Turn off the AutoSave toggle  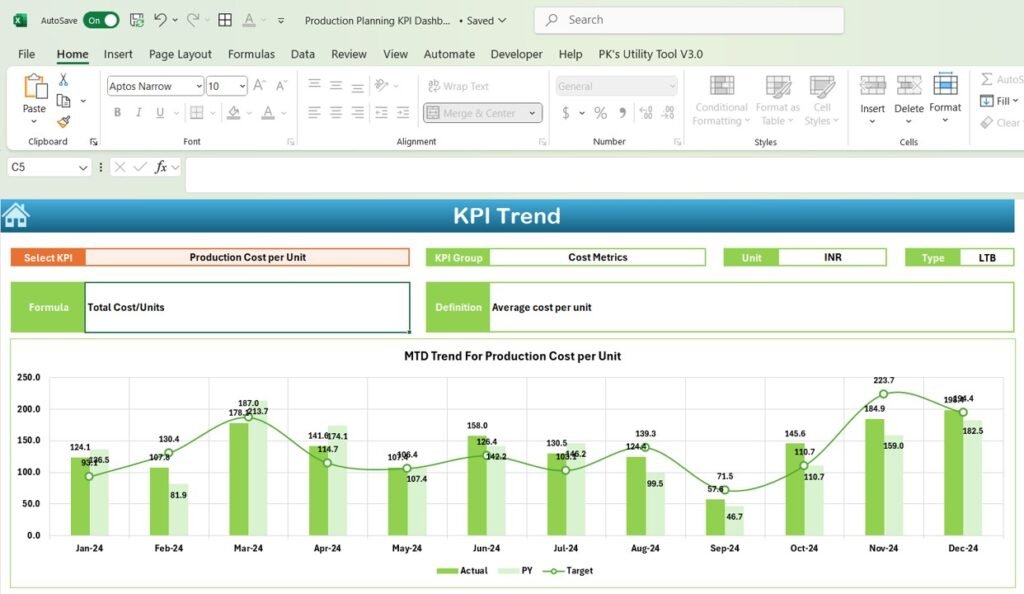(103, 19)
